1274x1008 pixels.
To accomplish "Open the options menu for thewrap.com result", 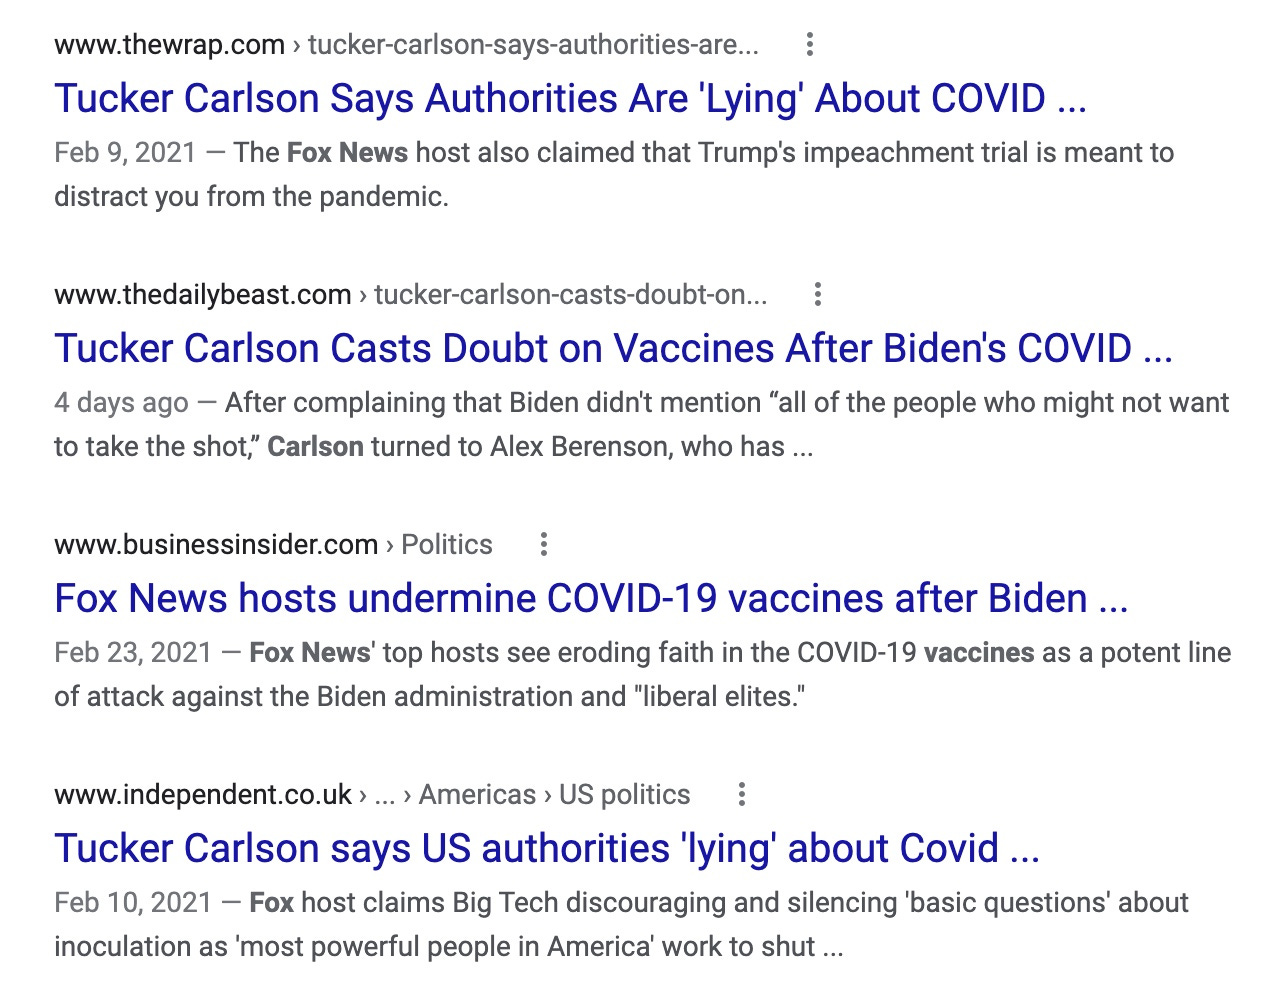I will [810, 44].
